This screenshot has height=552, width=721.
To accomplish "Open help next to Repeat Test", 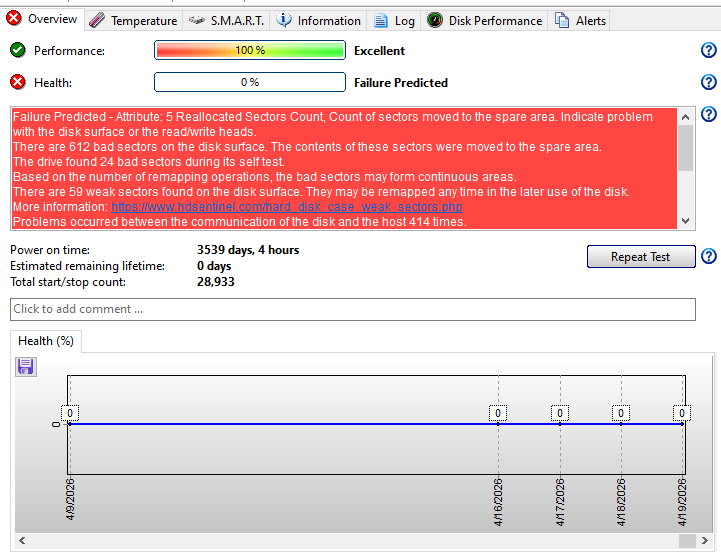I will click(709, 256).
